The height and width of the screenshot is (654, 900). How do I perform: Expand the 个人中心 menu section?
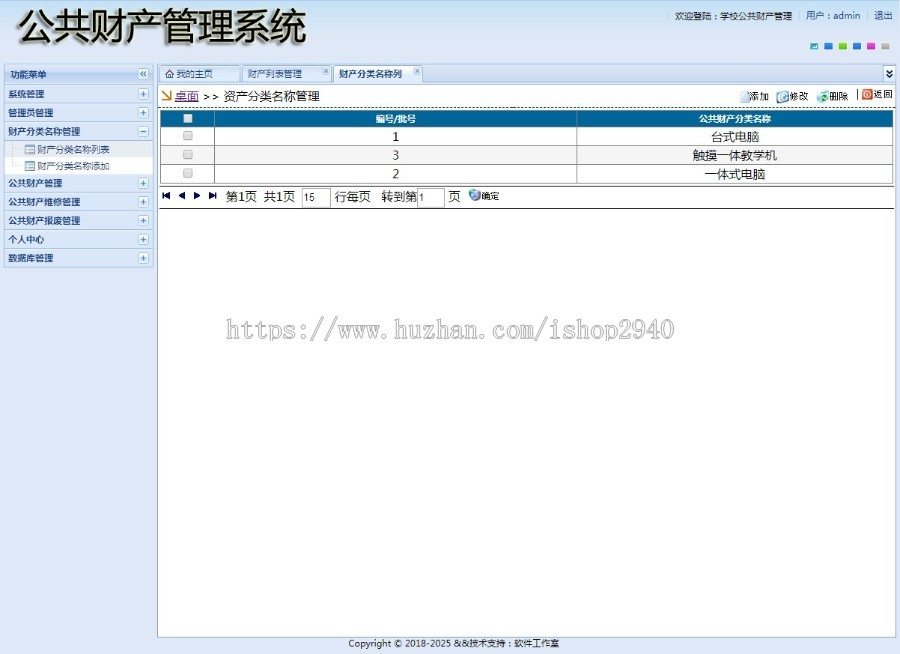[143, 239]
